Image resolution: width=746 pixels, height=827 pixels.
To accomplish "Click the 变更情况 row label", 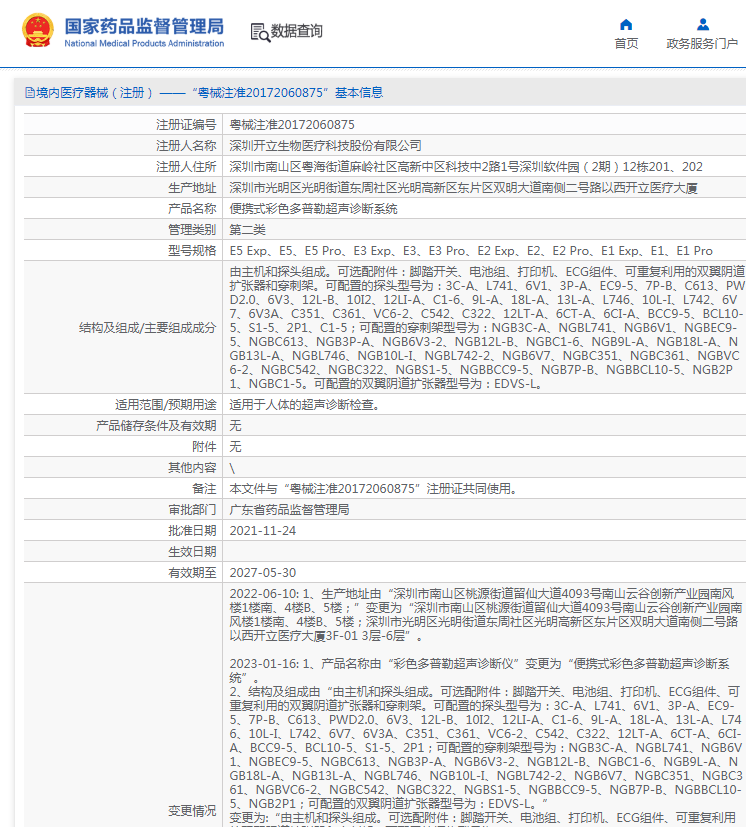I will coord(191,810).
